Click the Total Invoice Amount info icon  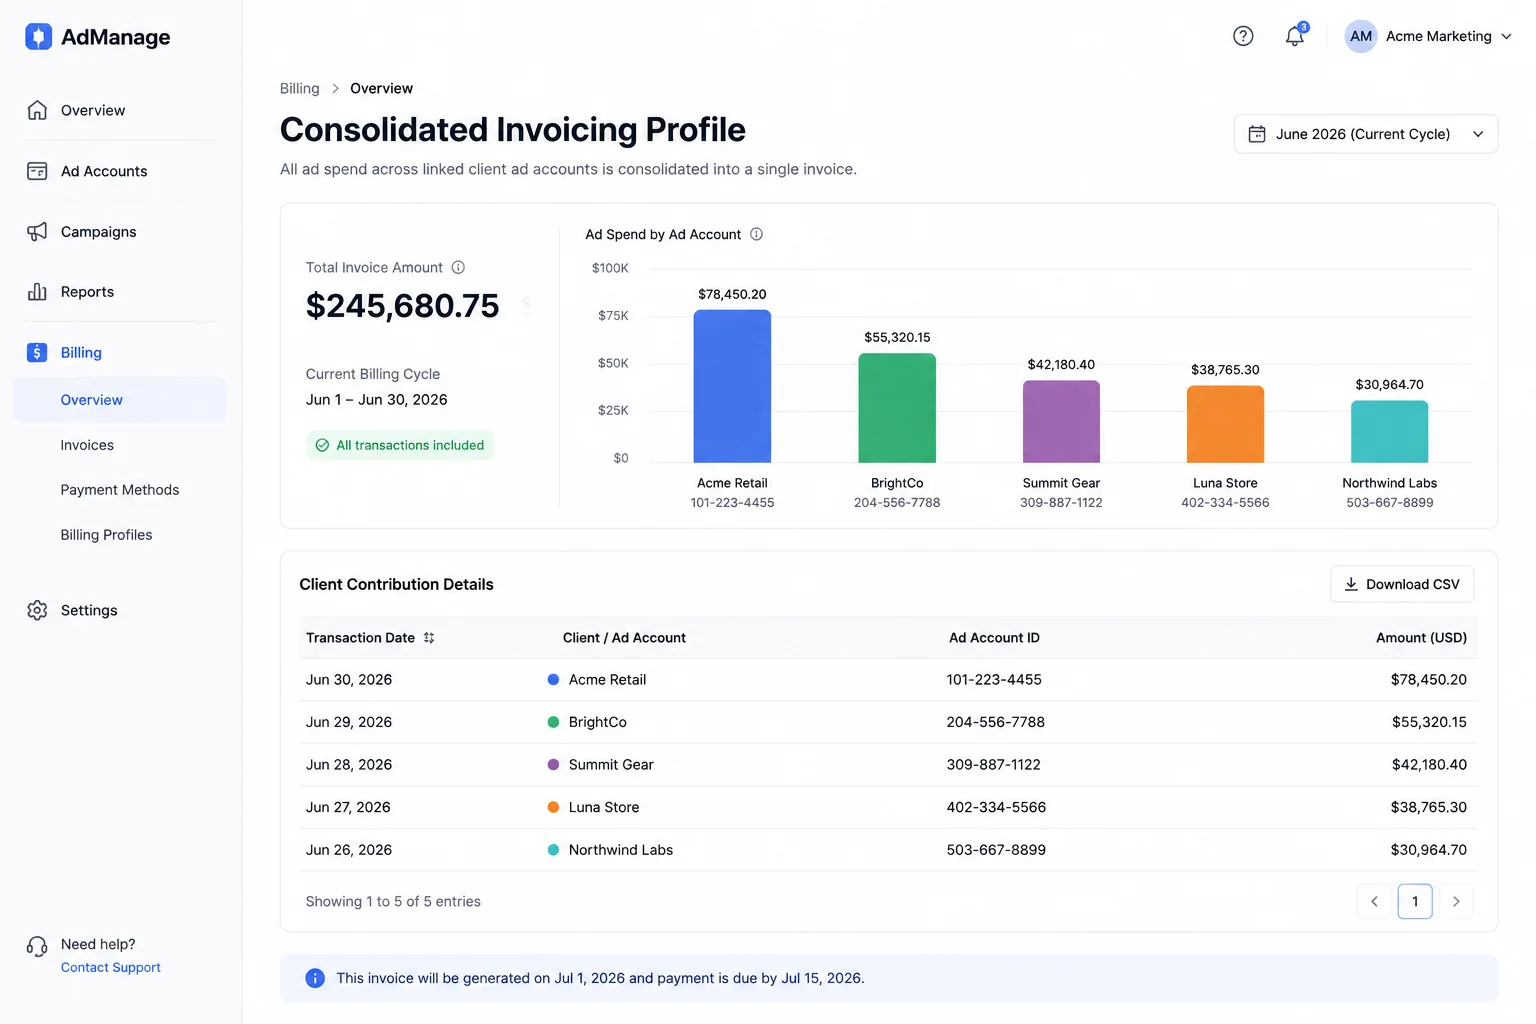pos(458,267)
